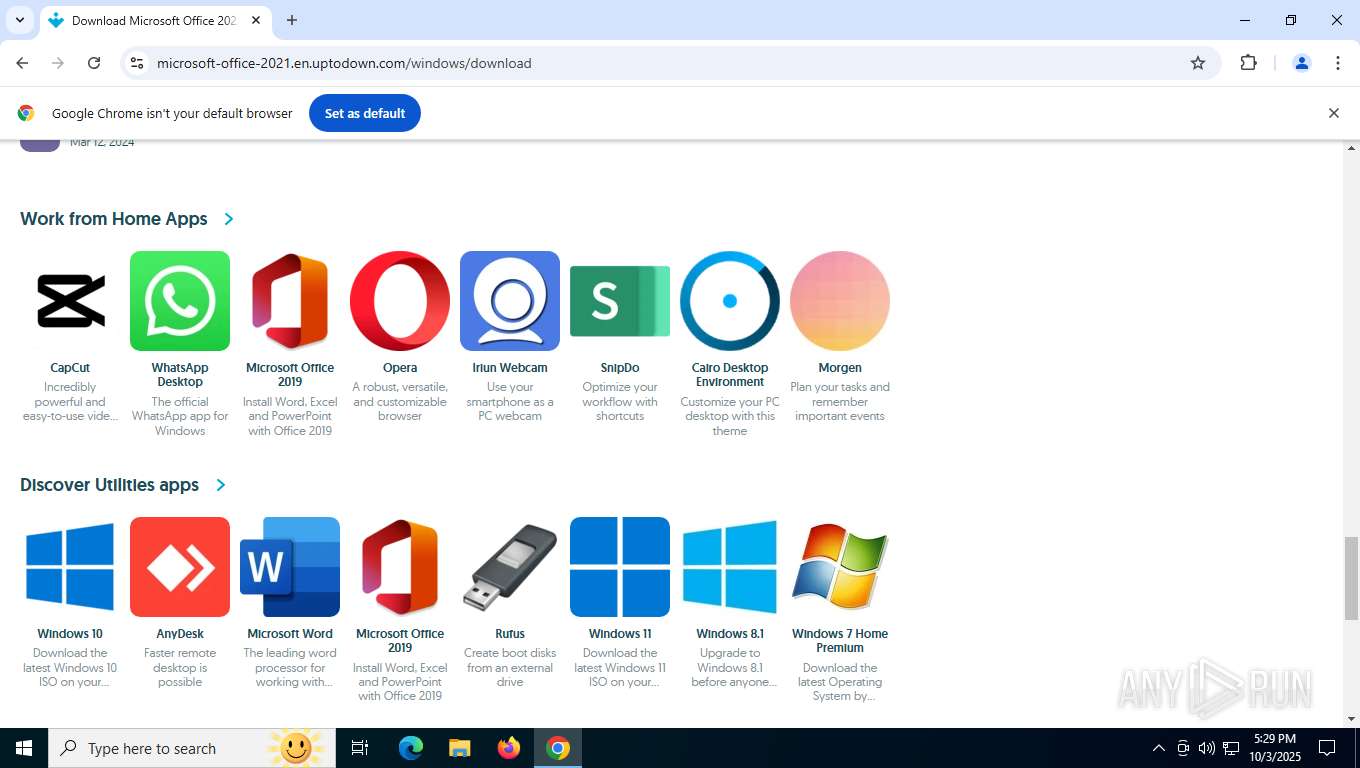Open the AnyDesk title link

pyautogui.click(x=180, y=634)
